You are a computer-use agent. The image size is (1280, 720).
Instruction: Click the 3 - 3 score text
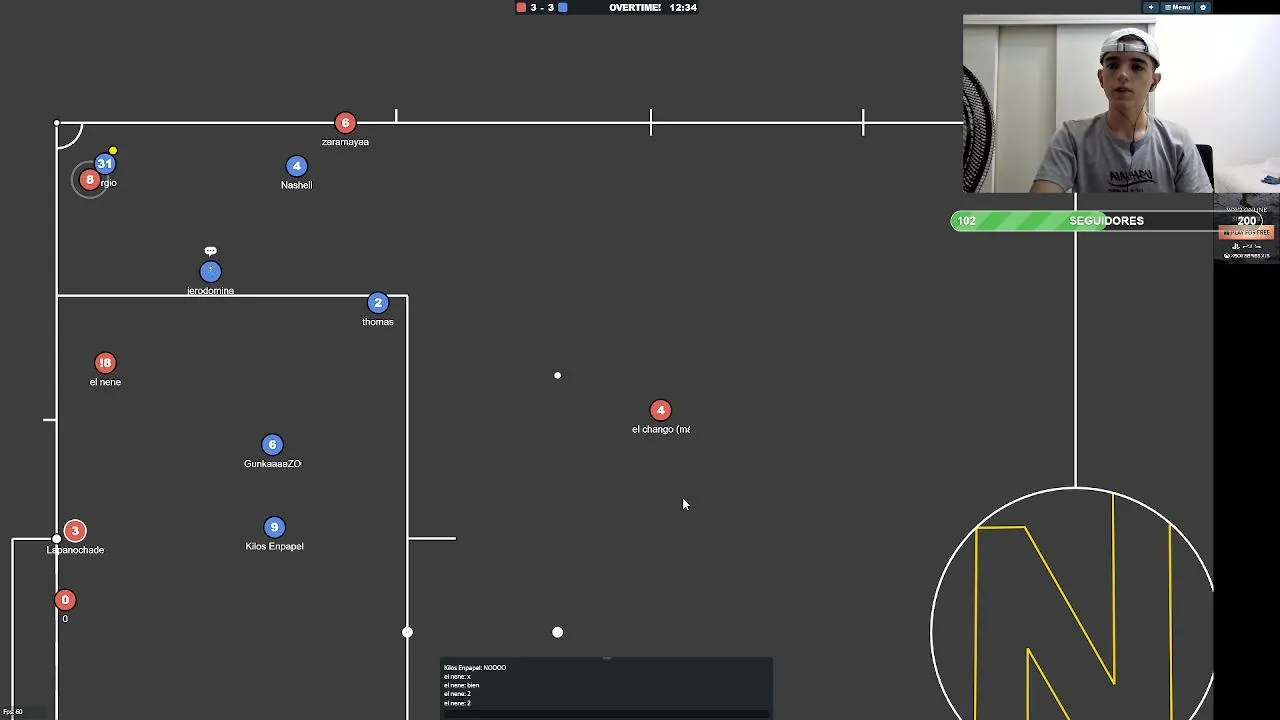[x=541, y=7]
